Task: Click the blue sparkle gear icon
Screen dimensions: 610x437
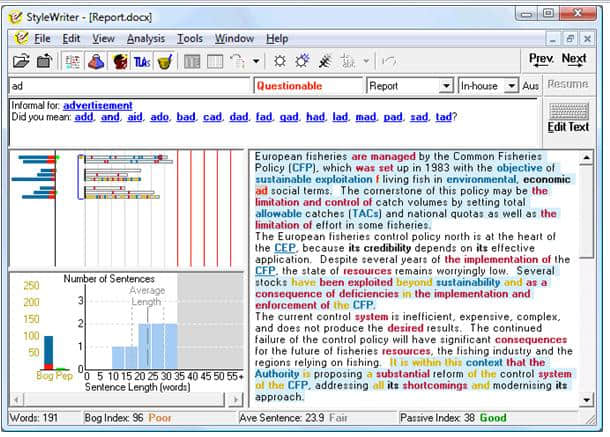Action: click(302, 61)
